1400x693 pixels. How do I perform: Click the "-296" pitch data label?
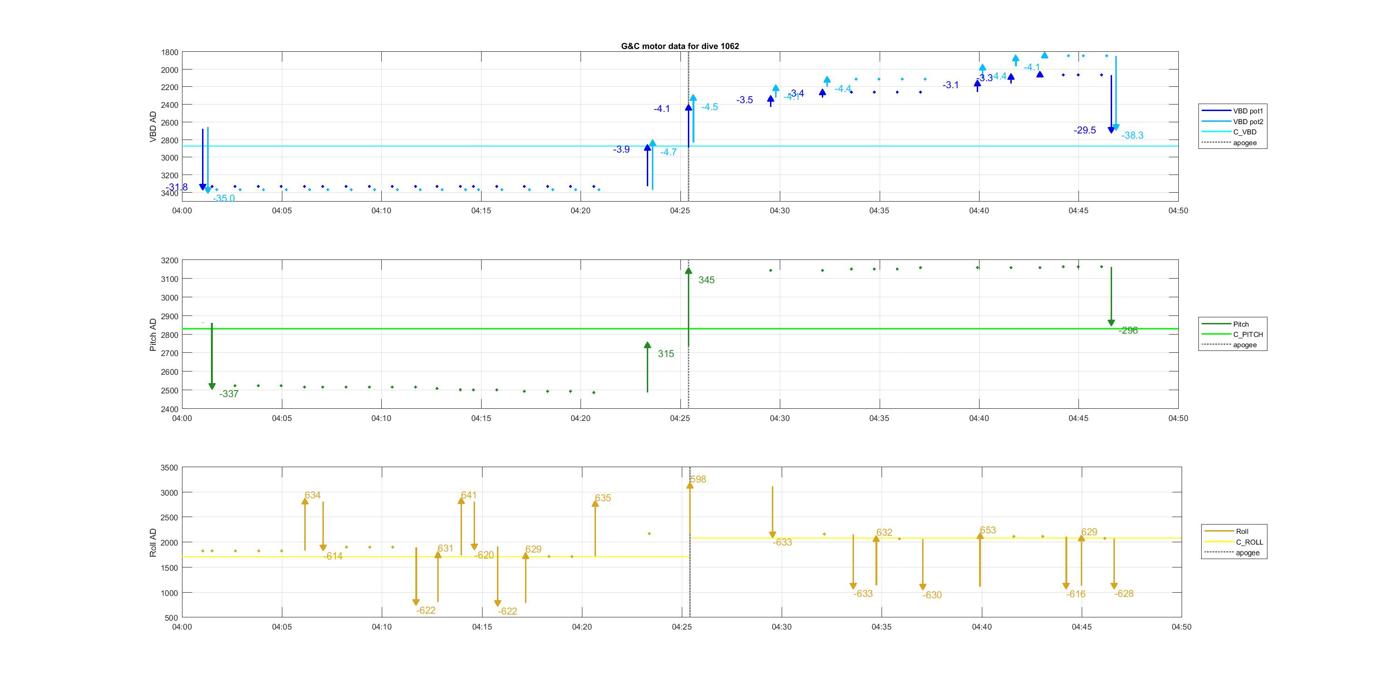[1128, 330]
